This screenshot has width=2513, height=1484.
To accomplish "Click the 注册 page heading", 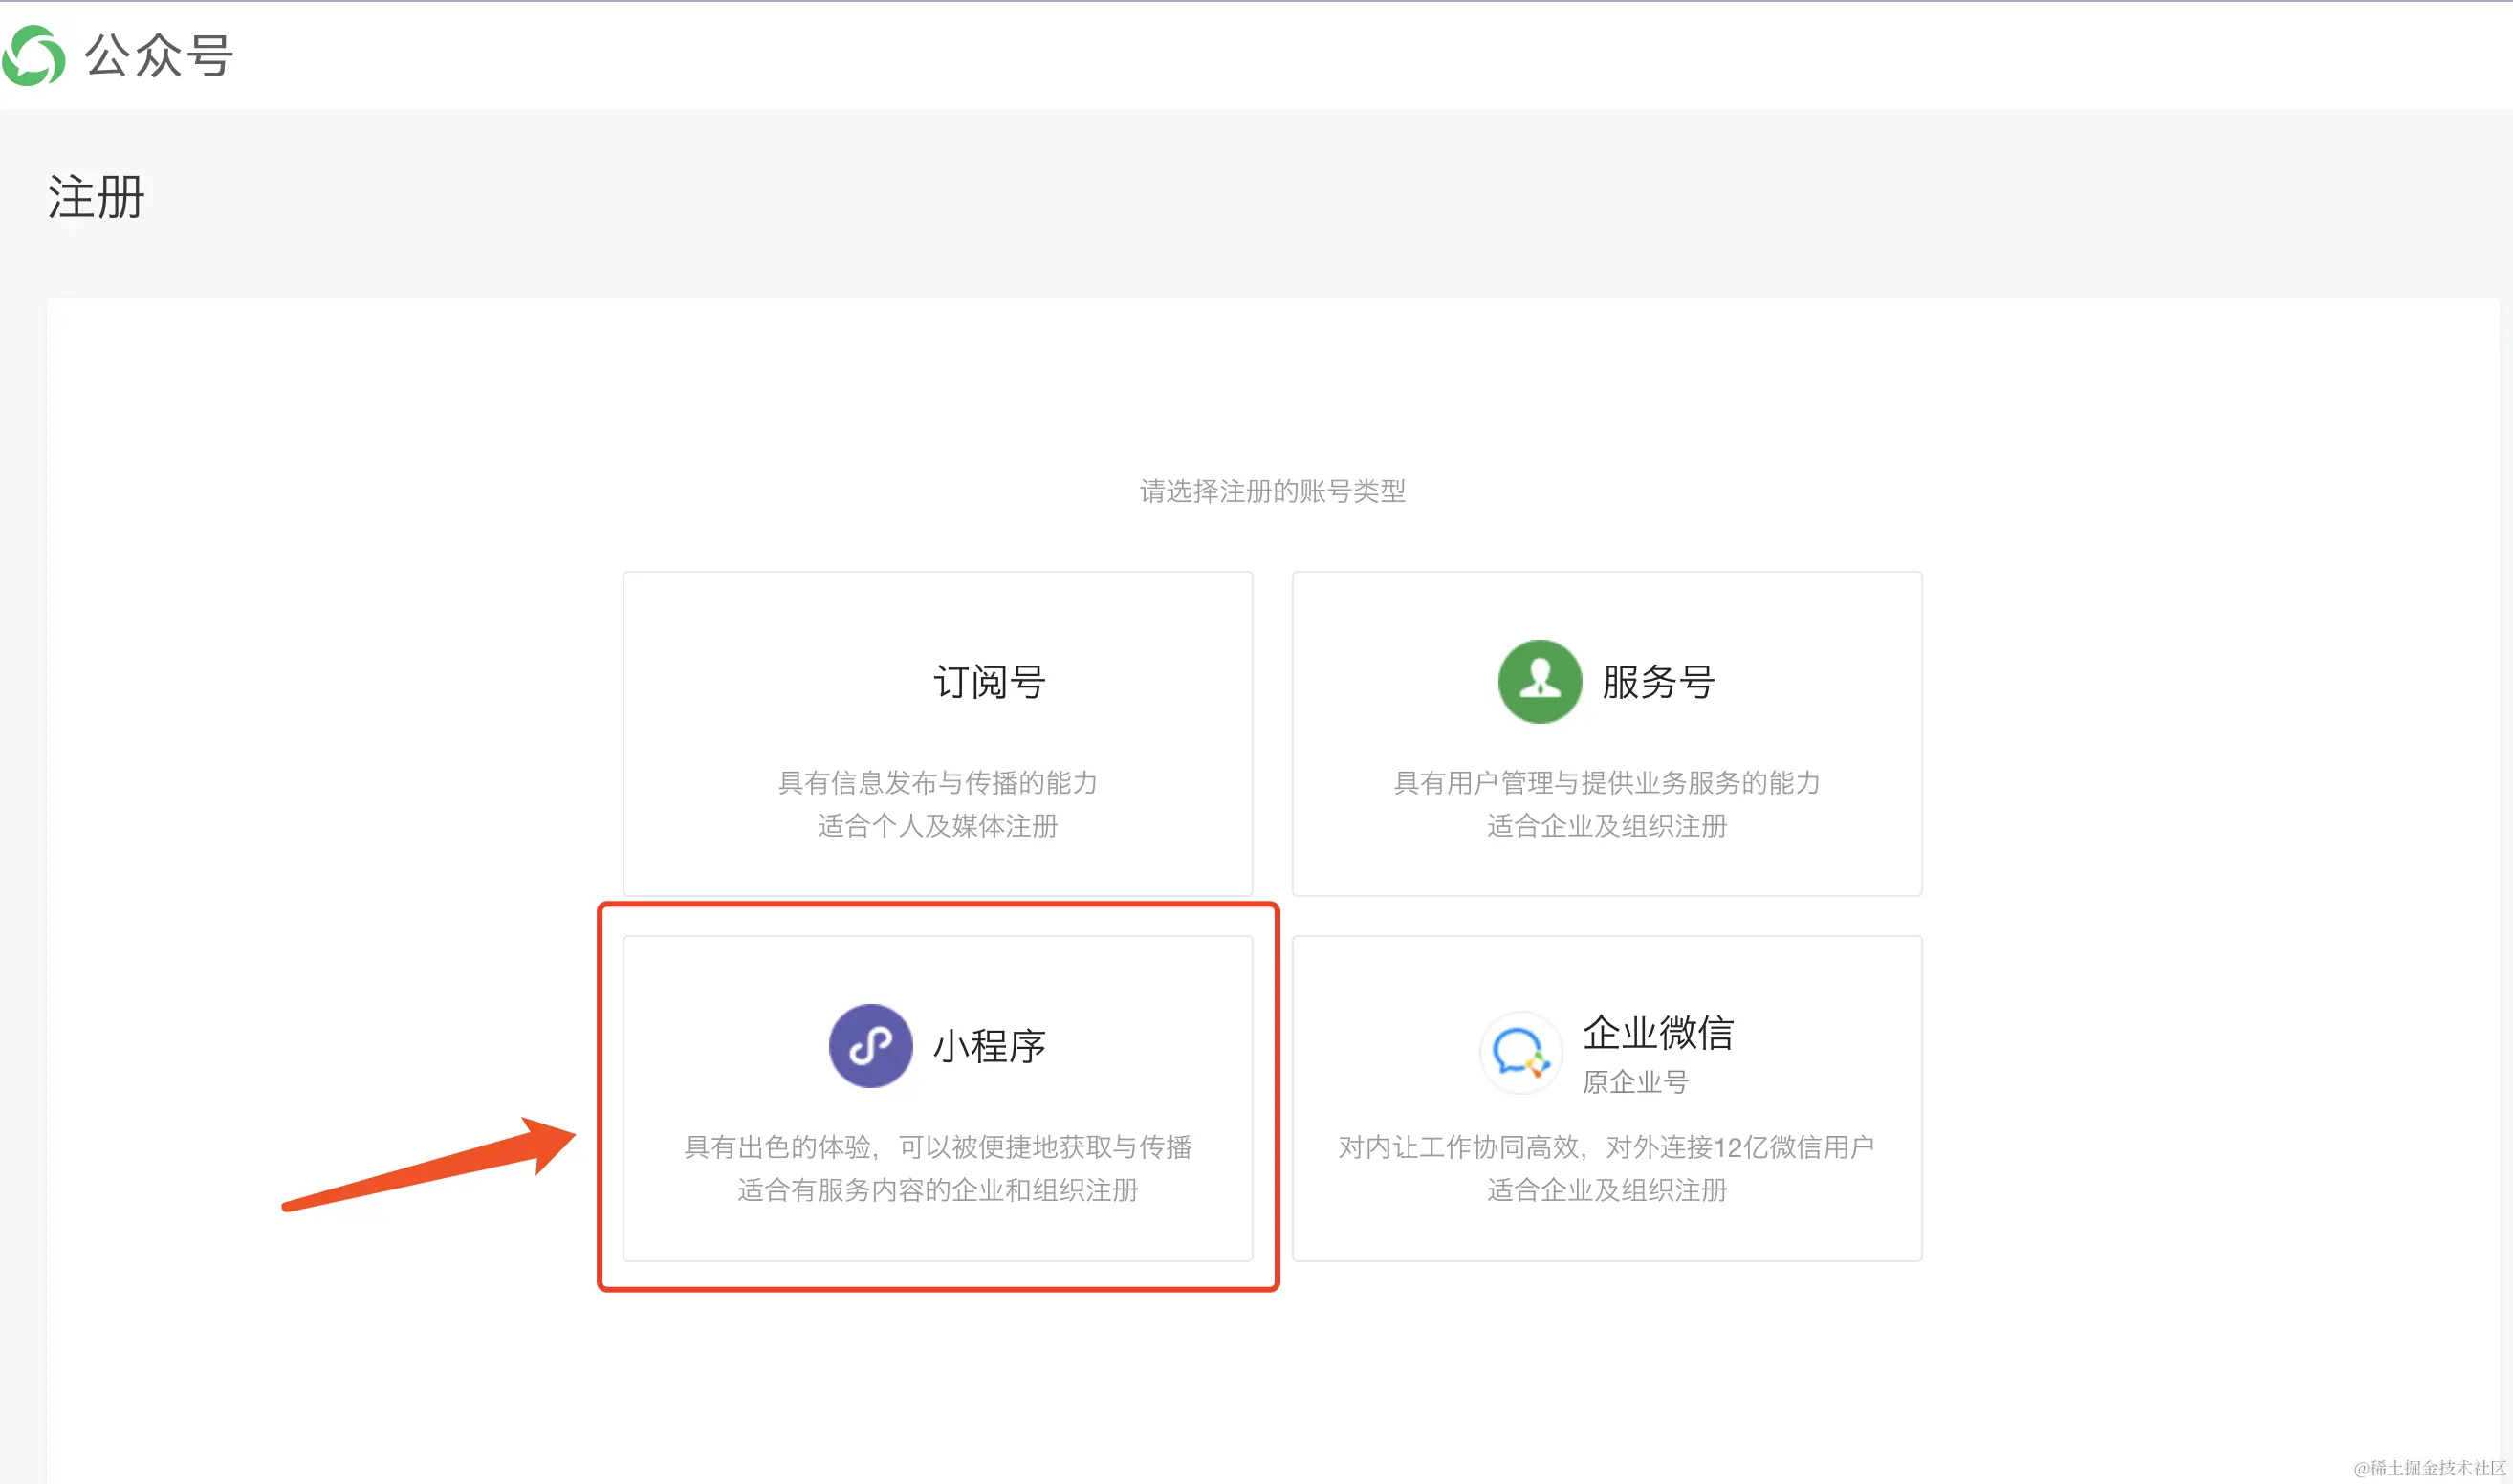I will (x=96, y=197).
